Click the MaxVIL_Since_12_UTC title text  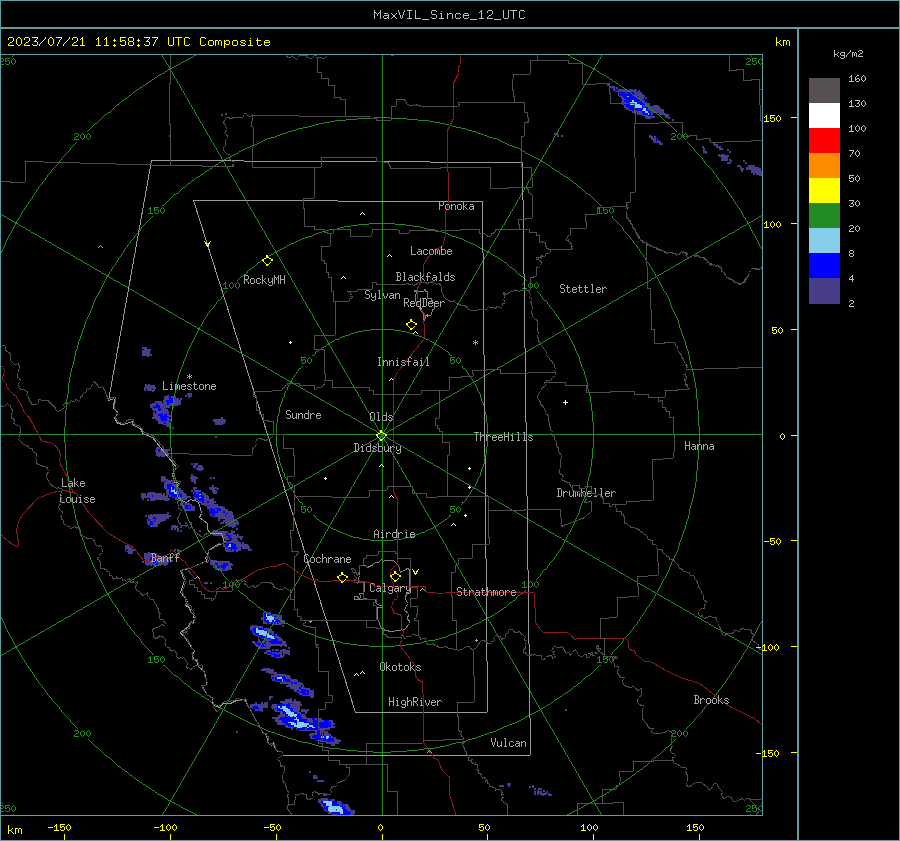[449, 15]
